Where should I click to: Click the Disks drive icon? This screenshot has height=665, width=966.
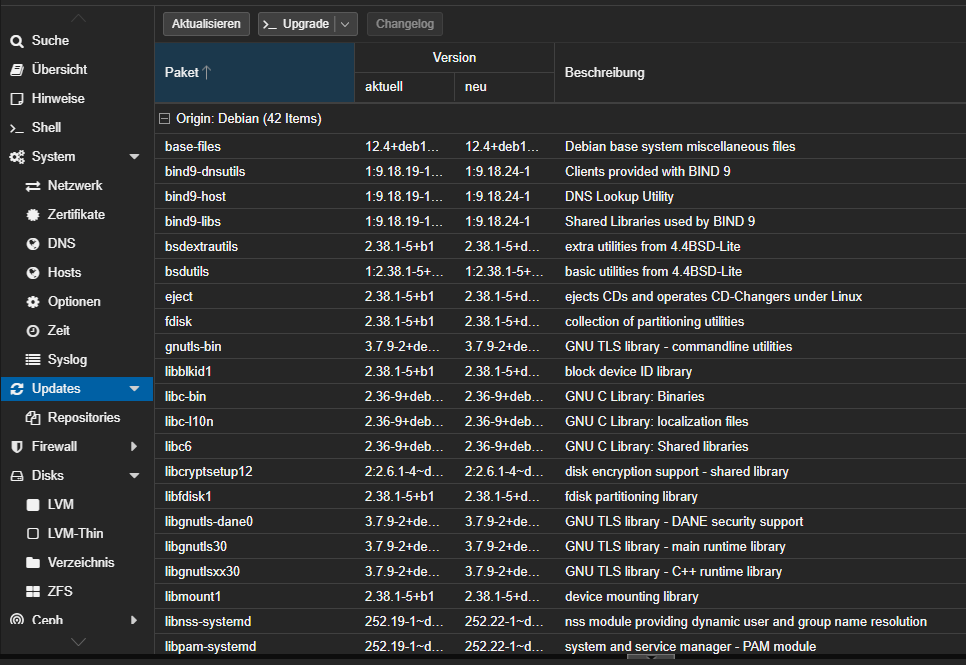(x=17, y=476)
